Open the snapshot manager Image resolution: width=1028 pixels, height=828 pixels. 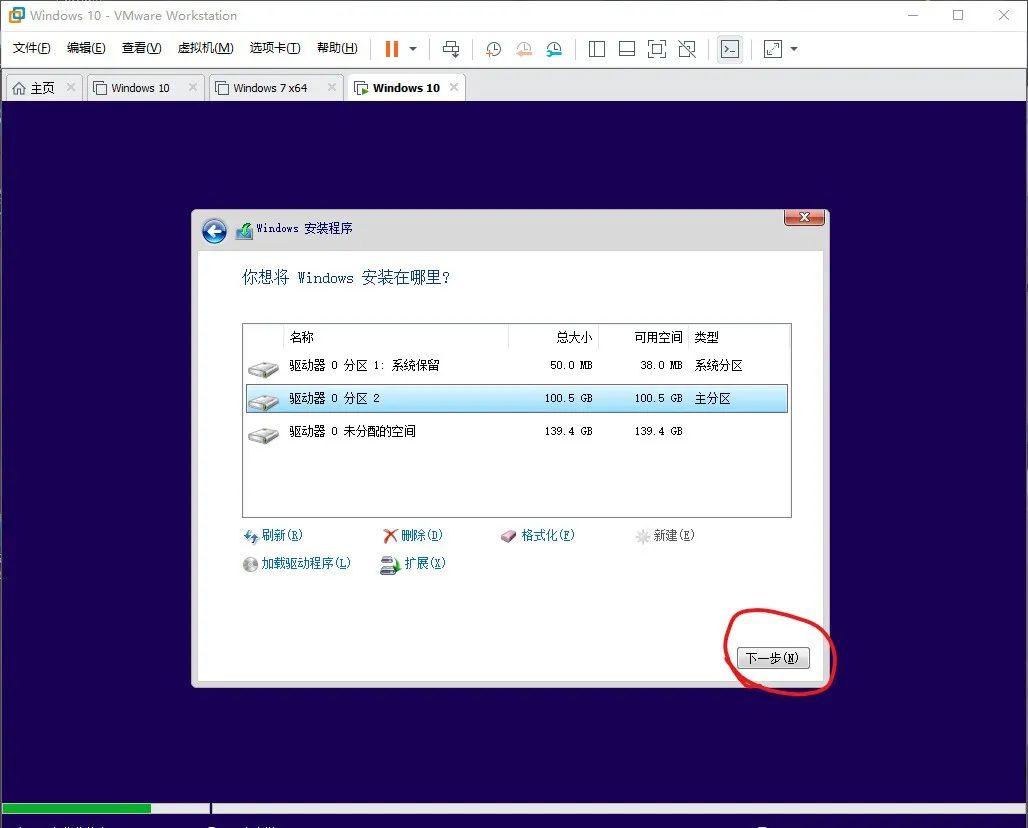click(555, 49)
